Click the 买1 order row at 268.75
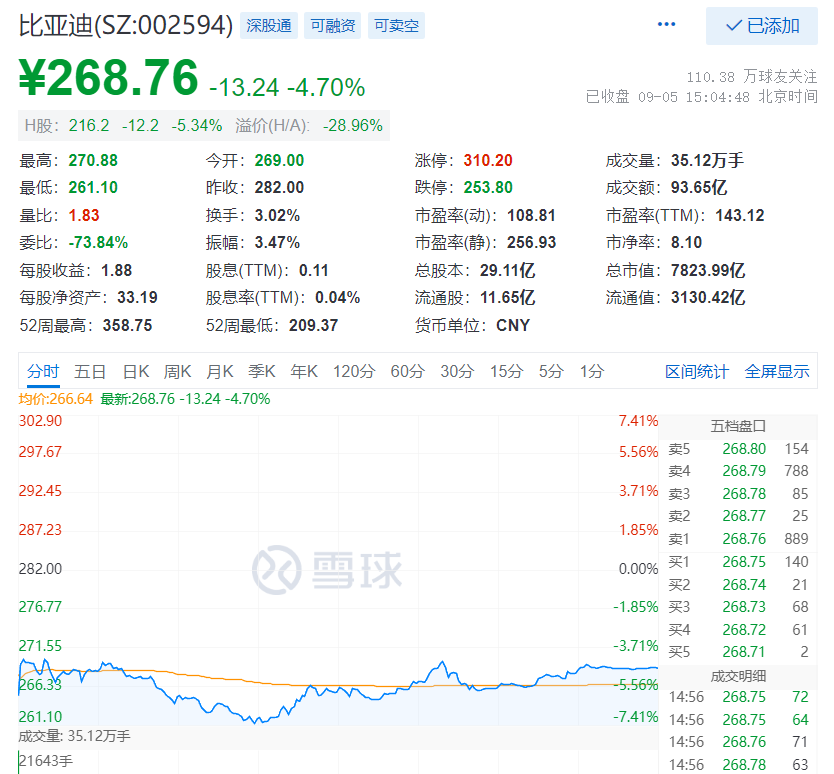This screenshot has height=774, width=834. 738,562
